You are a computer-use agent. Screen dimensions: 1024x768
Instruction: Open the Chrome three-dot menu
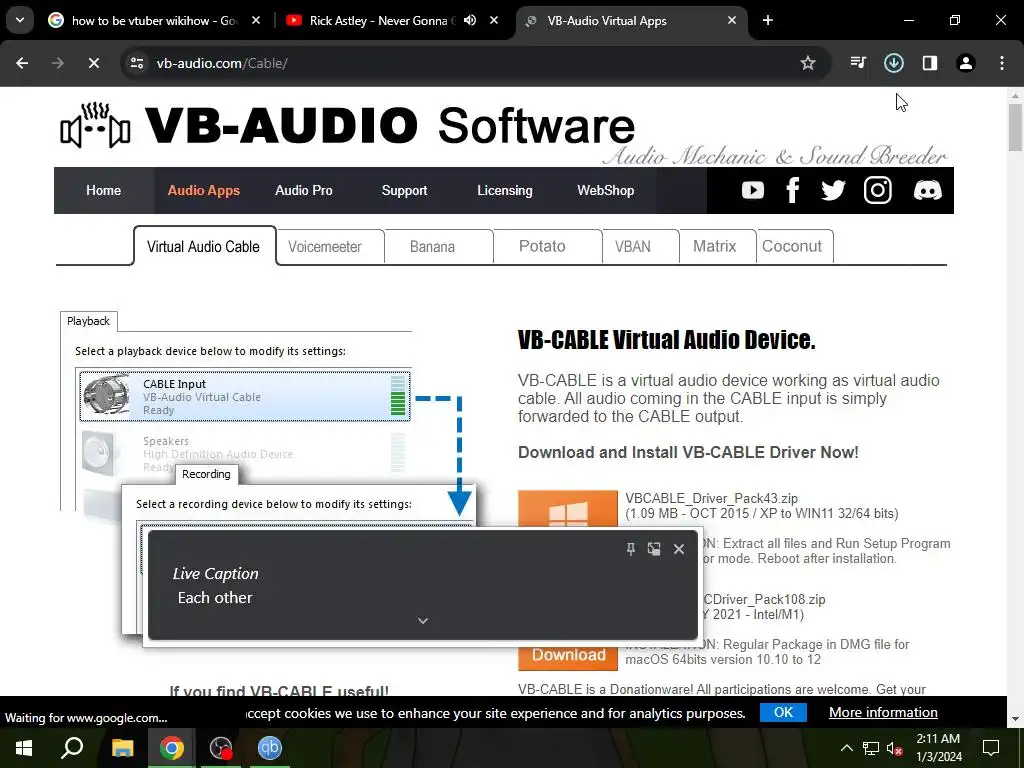pos(1002,63)
